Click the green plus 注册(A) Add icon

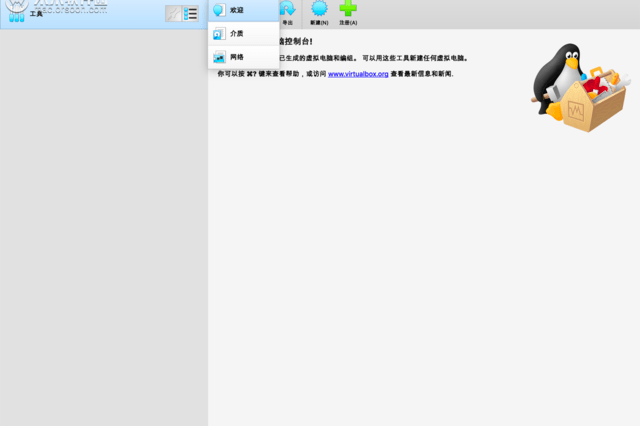pos(348,13)
